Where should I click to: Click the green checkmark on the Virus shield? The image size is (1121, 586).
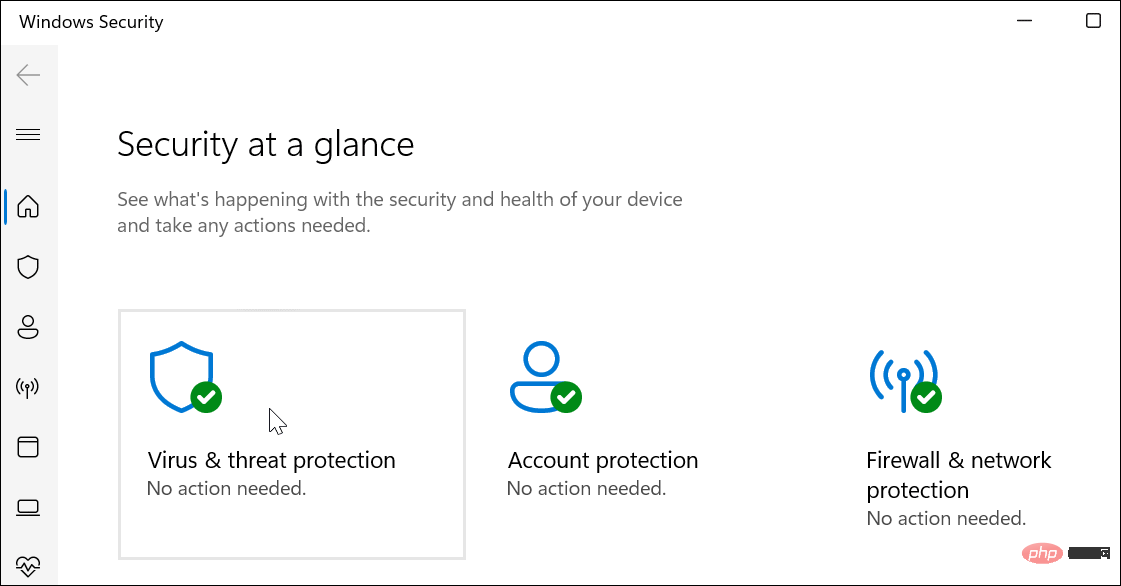coord(206,398)
